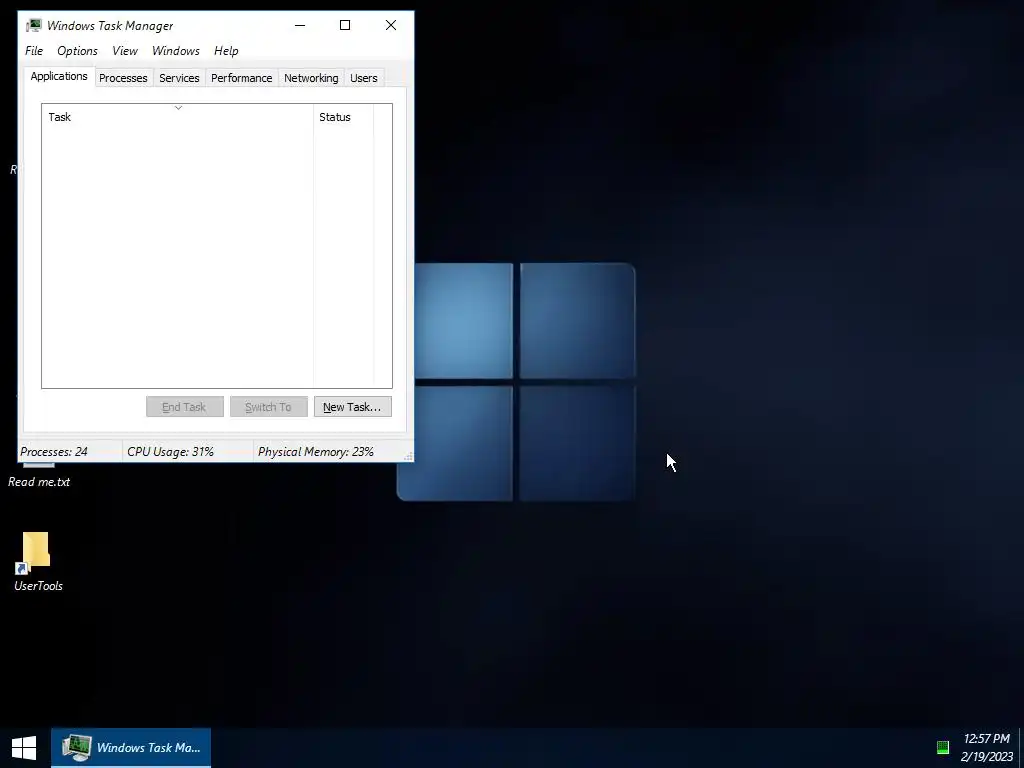The width and height of the screenshot is (1024, 768).
Task: Click the New Task... button
Action: tap(353, 407)
